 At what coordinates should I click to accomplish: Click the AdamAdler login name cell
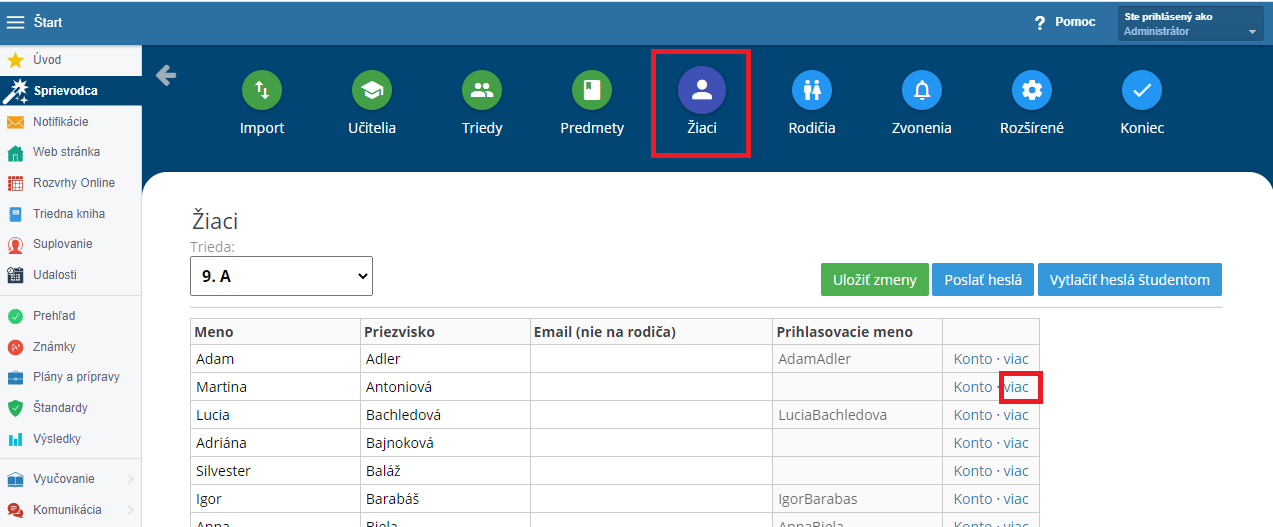pyautogui.click(x=857, y=359)
